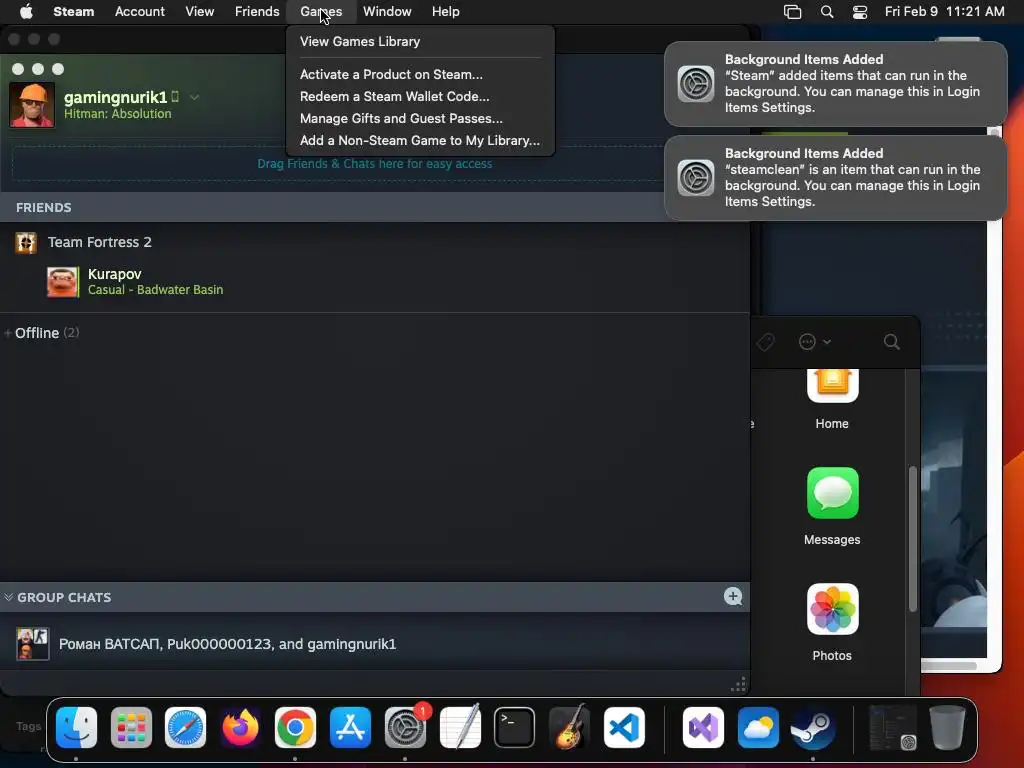
Task: Create a new group chat with plus icon
Action: click(733, 596)
